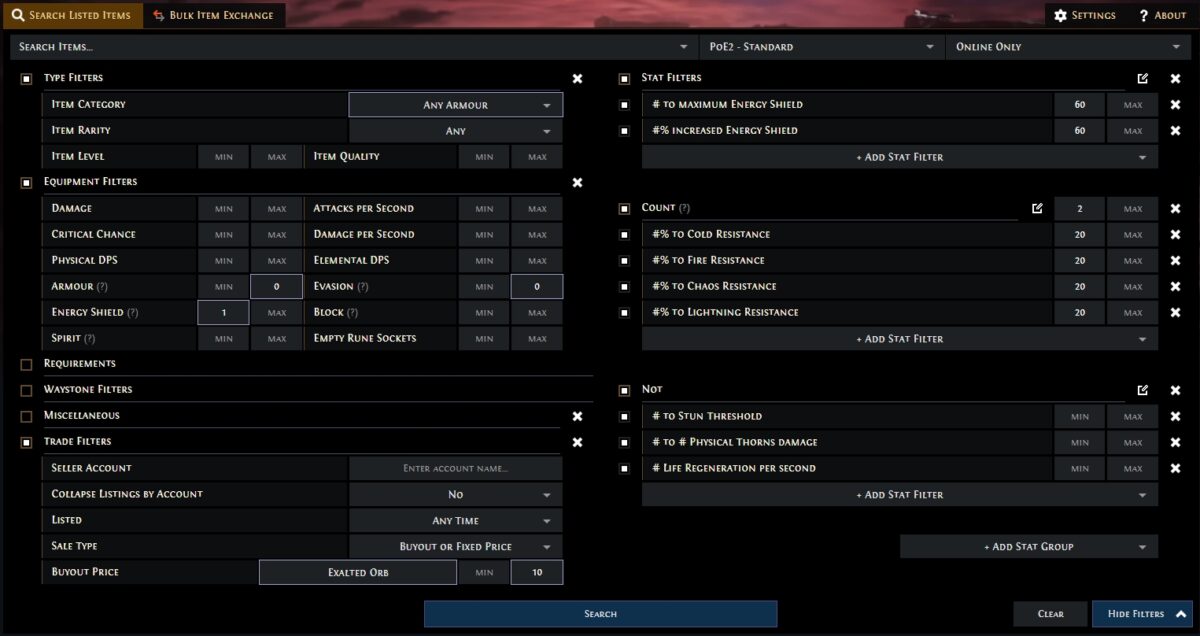Open the Online Only status dropdown
Image resolution: width=1200 pixels, height=636 pixels.
point(1067,47)
